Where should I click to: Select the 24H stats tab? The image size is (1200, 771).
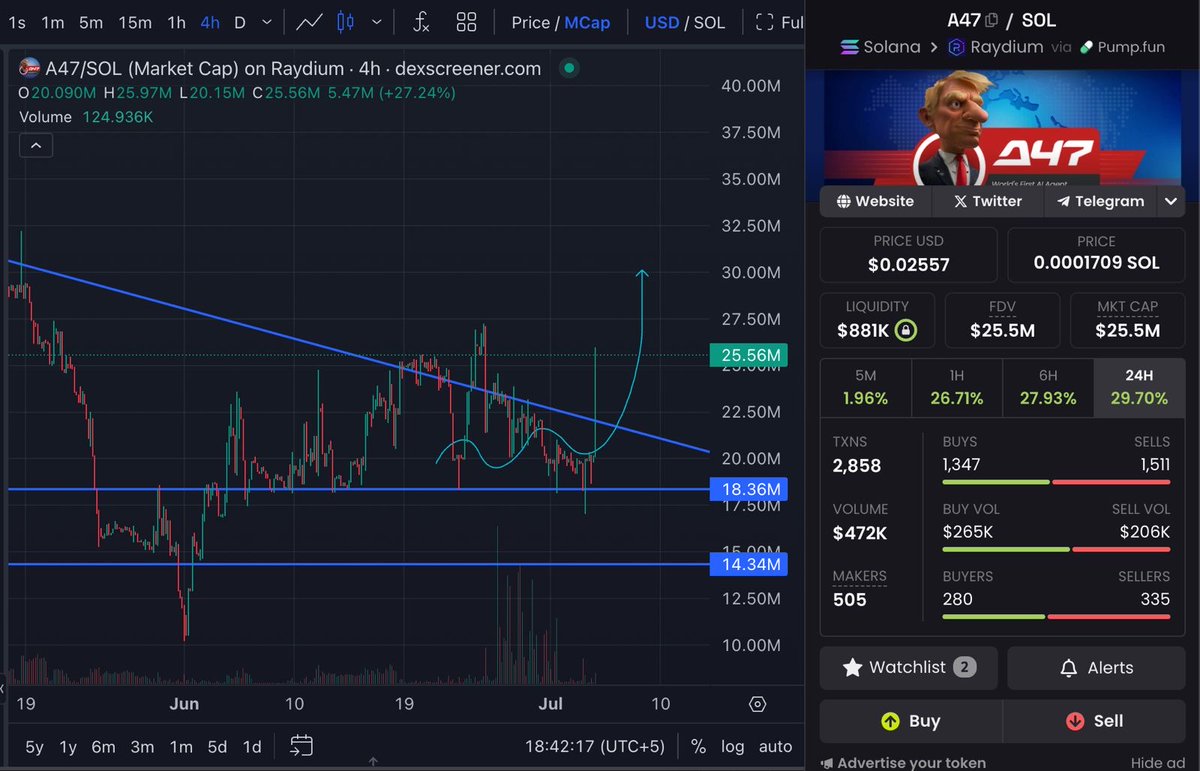point(1139,388)
